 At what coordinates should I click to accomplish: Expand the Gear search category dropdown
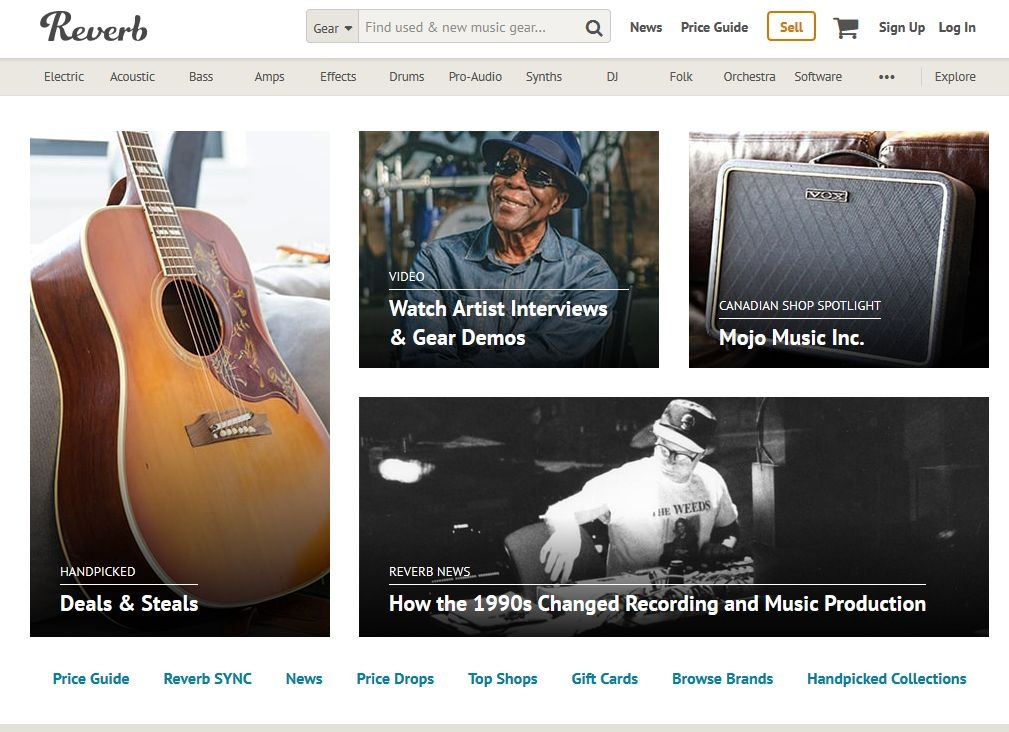pos(333,28)
